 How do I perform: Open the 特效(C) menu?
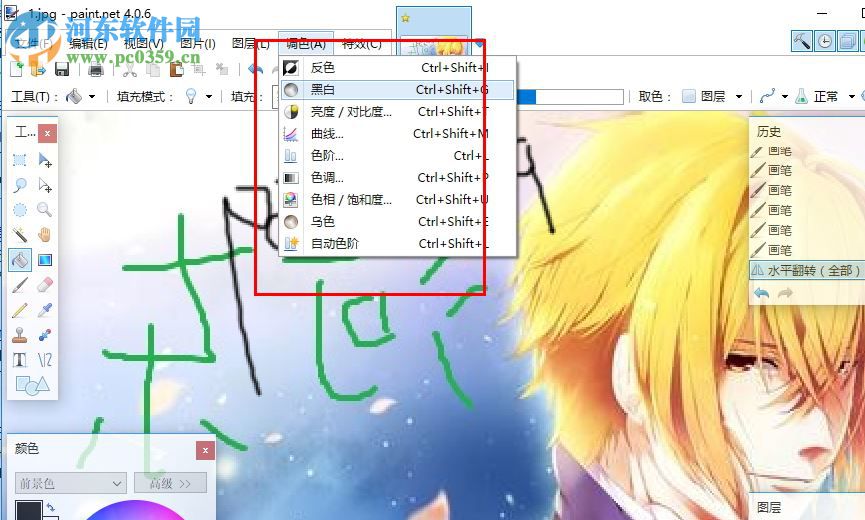tap(362, 44)
